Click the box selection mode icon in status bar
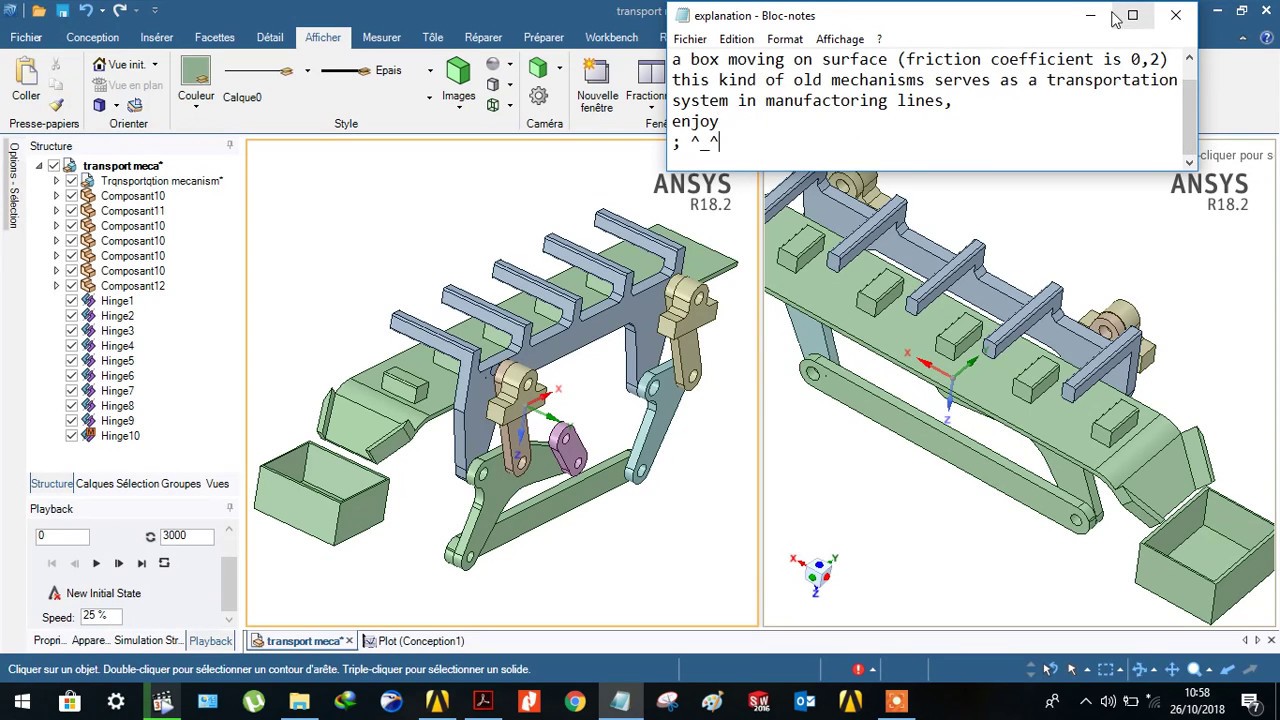Viewport: 1280px width, 720px height. pyautogui.click(x=1105, y=669)
